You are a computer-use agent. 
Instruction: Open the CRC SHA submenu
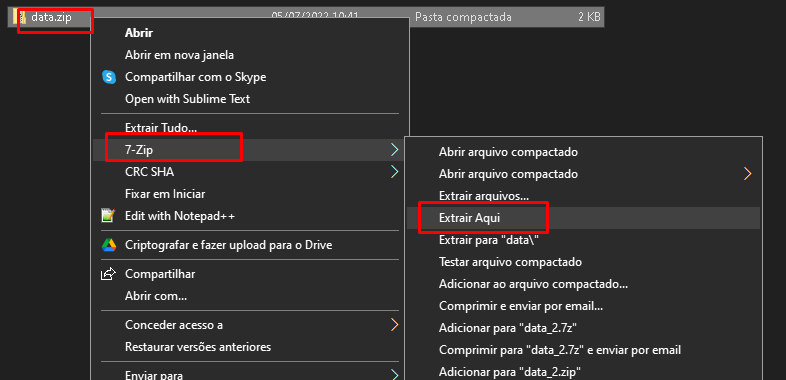click(247, 172)
